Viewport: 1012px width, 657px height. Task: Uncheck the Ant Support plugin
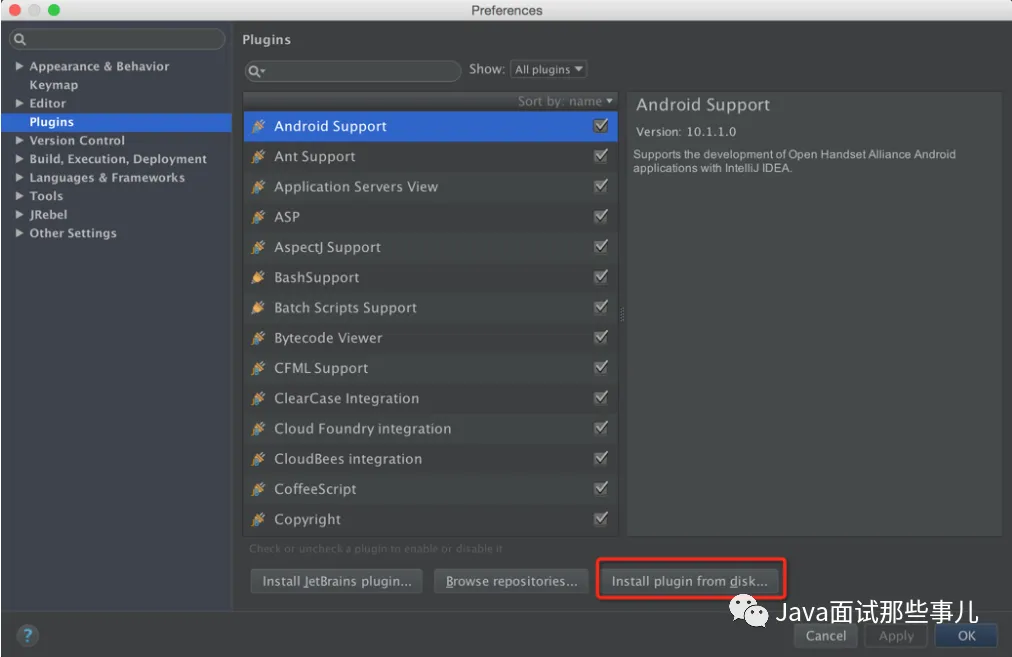pyautogui.click(x=601, y=156)
